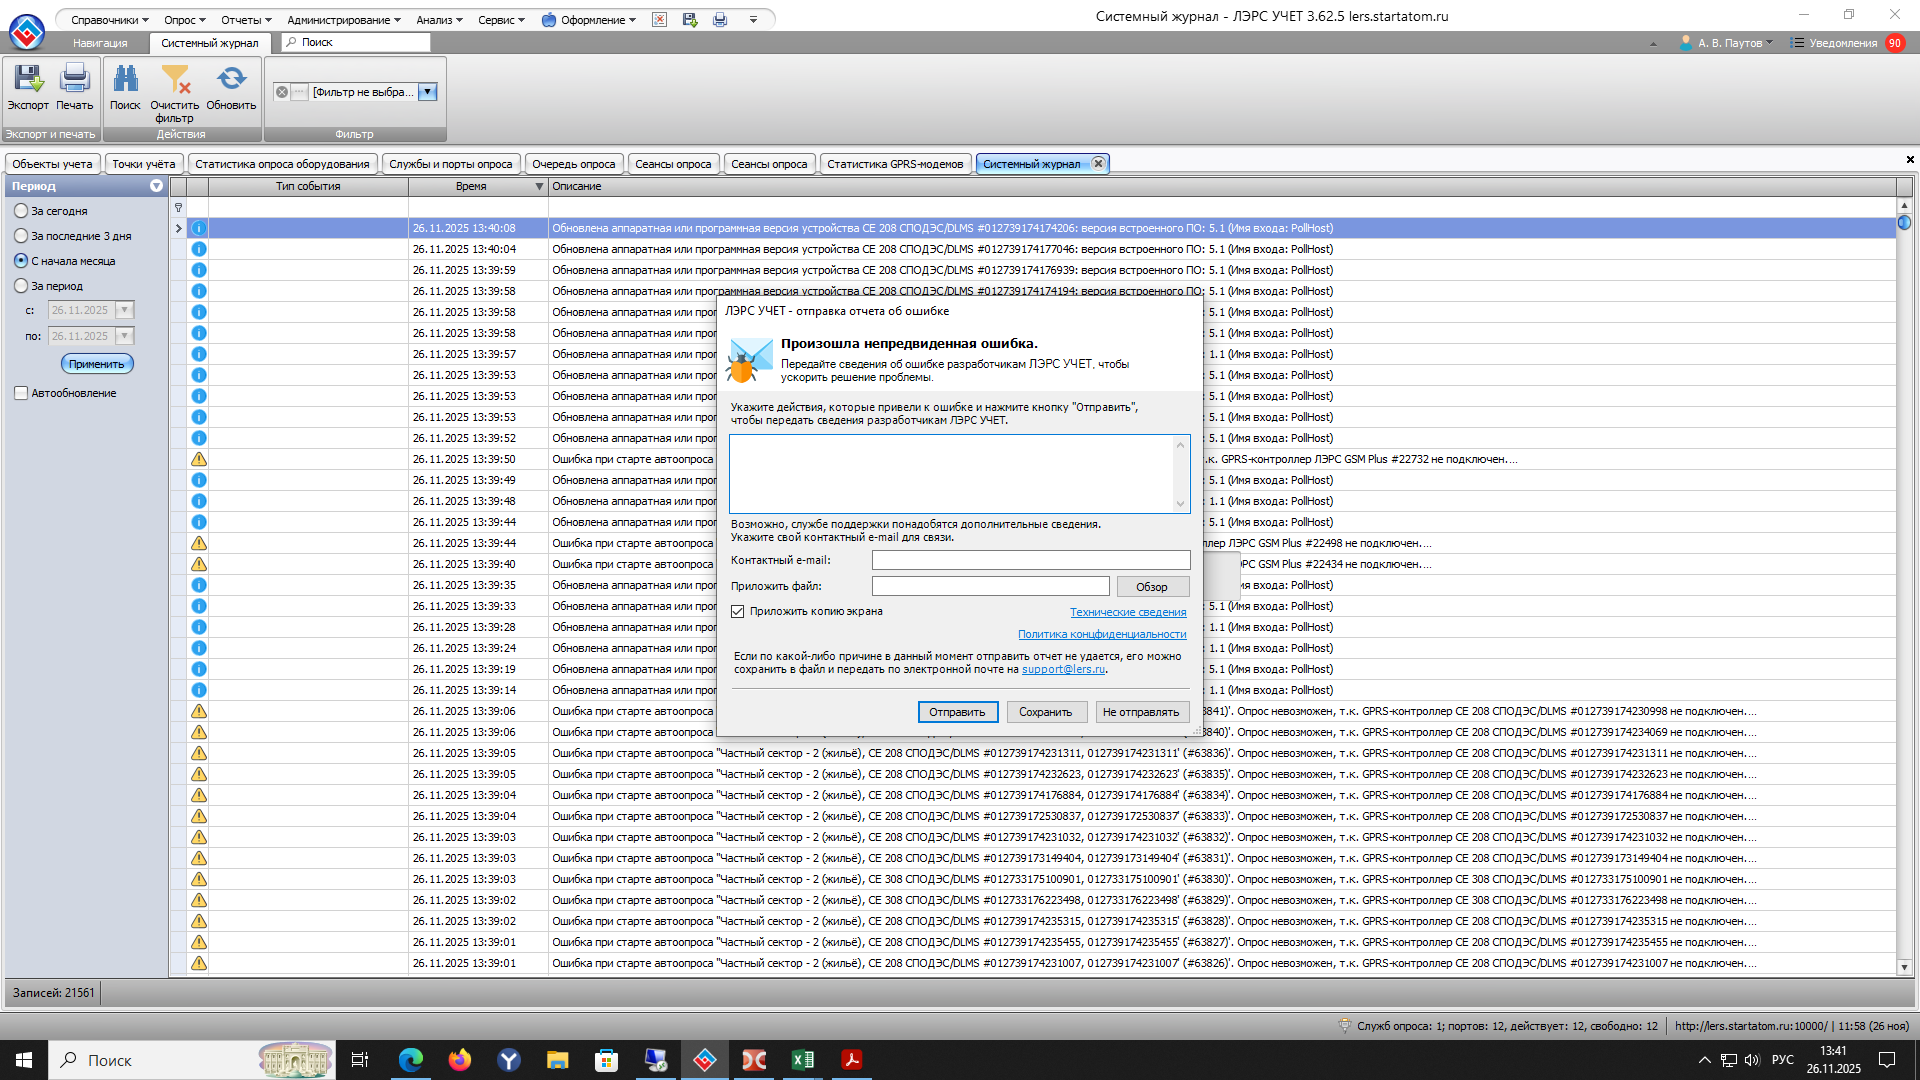Uncheck the attach screenshot checkbox
This screenshot has width=1920, height=1080.
[738, 611]
